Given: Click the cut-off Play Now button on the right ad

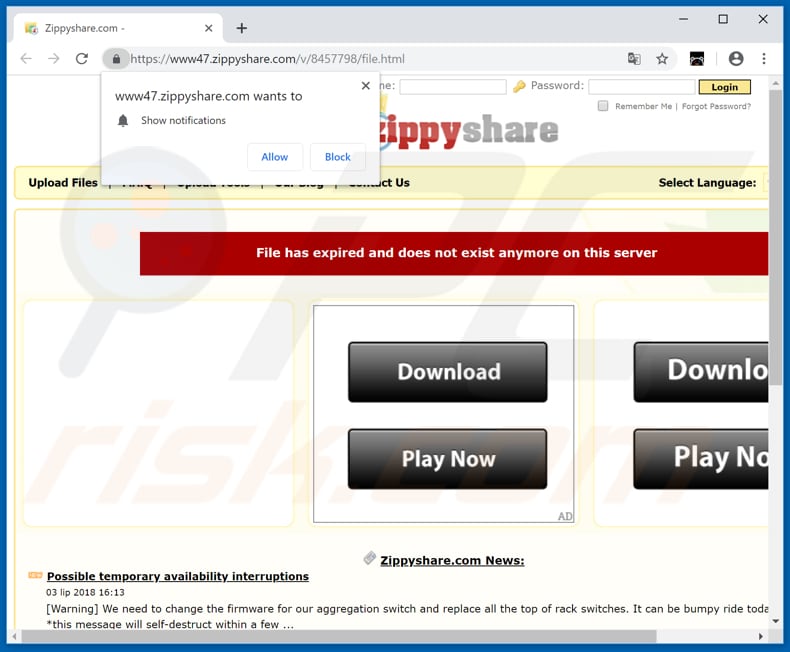Looking at the screenshot, I should pos(701,459).
